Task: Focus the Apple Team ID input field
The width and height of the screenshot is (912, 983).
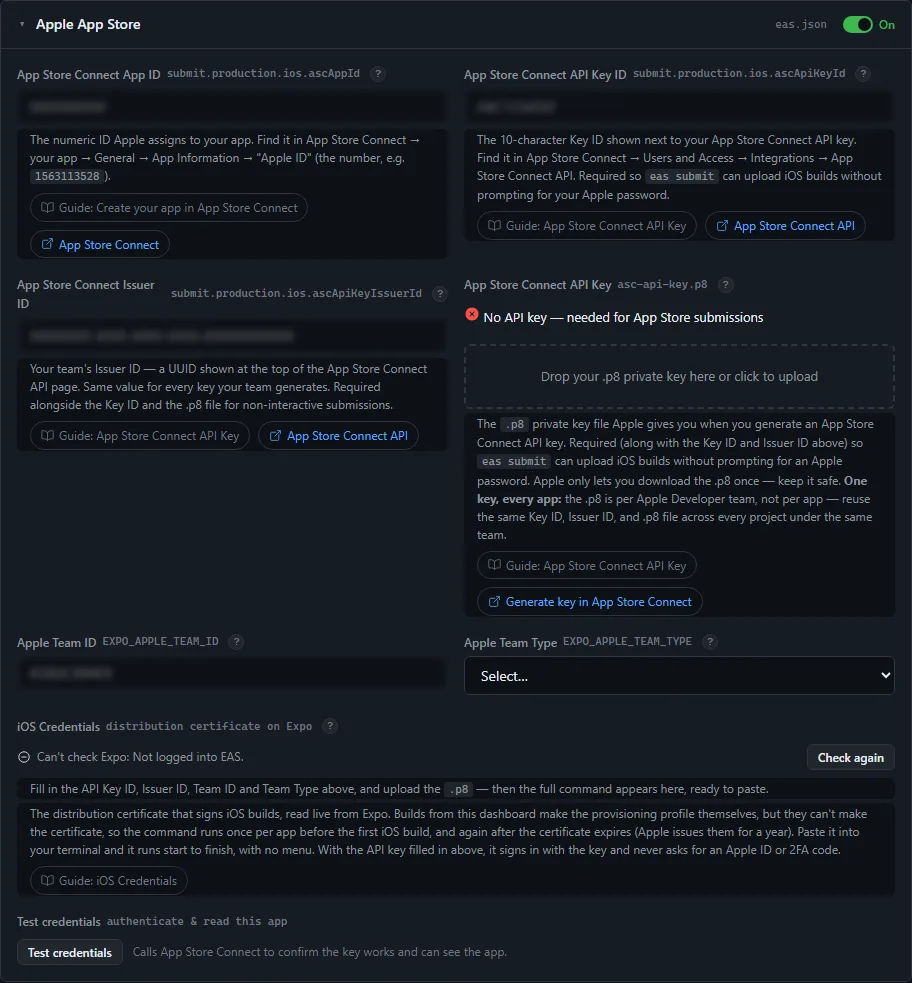Action: (x=232, y=673)
